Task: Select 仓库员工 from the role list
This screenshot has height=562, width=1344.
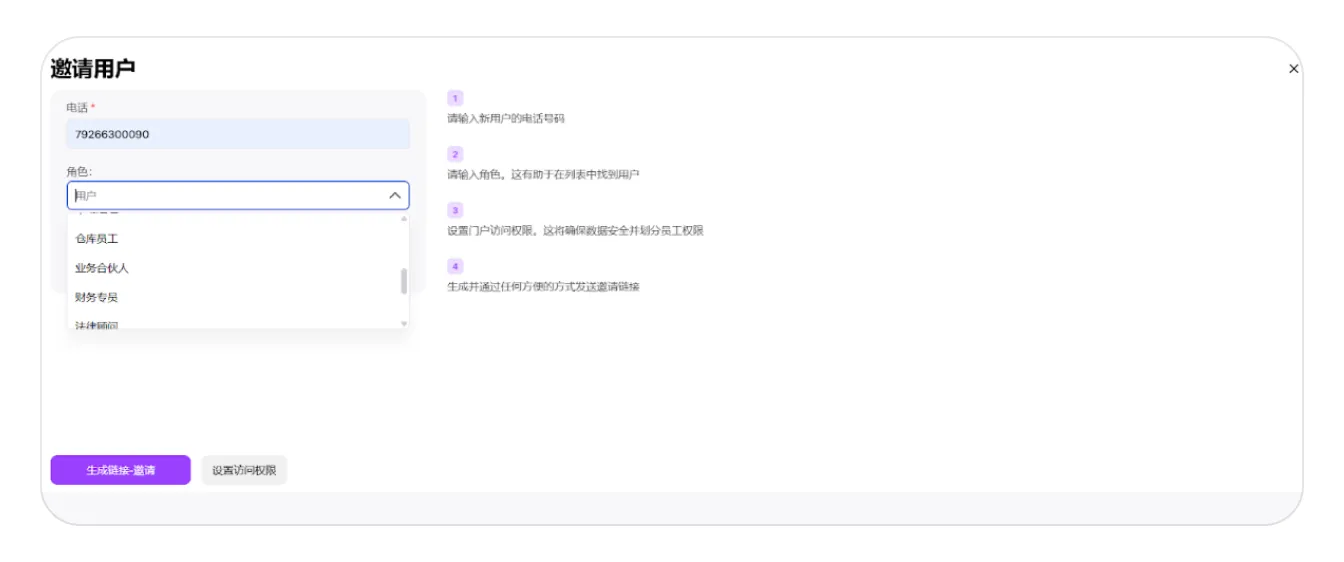Action: [97, 240]
